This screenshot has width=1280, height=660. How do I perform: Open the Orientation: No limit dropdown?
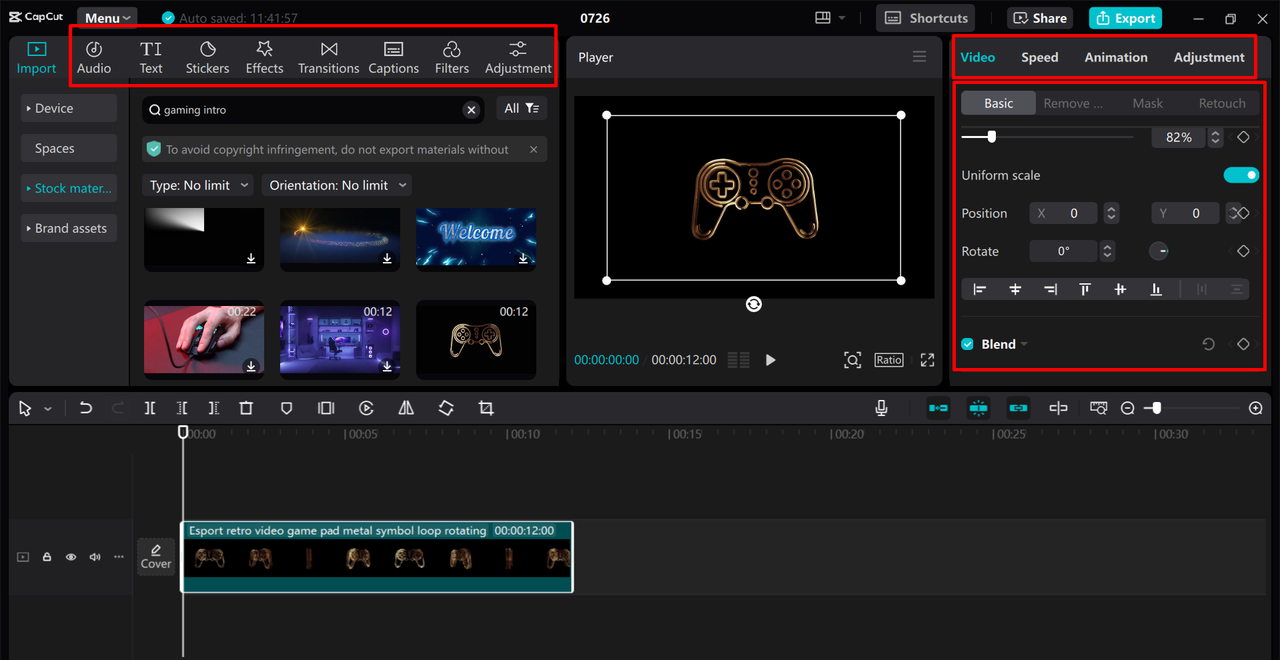coord(336,185)
